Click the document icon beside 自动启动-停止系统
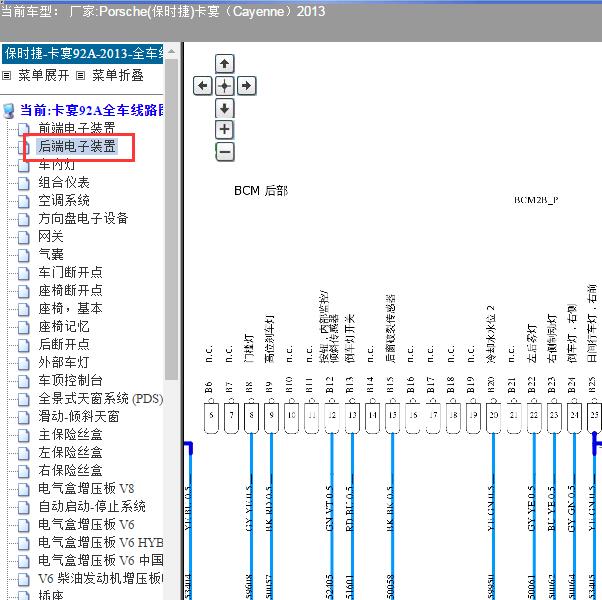The height and width of the screenshot is (600, 602). tap(23, 507)
